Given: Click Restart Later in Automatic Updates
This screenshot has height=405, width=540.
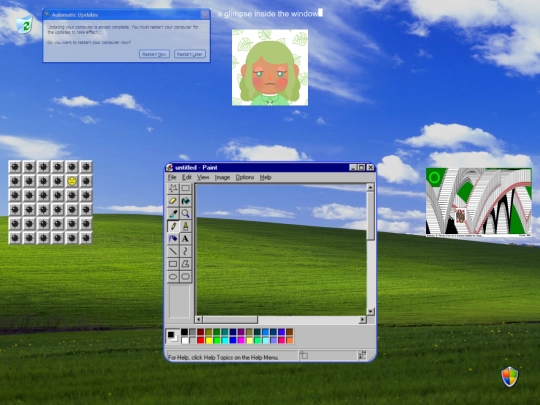Looking at the screenshot, I should [190, 54].
